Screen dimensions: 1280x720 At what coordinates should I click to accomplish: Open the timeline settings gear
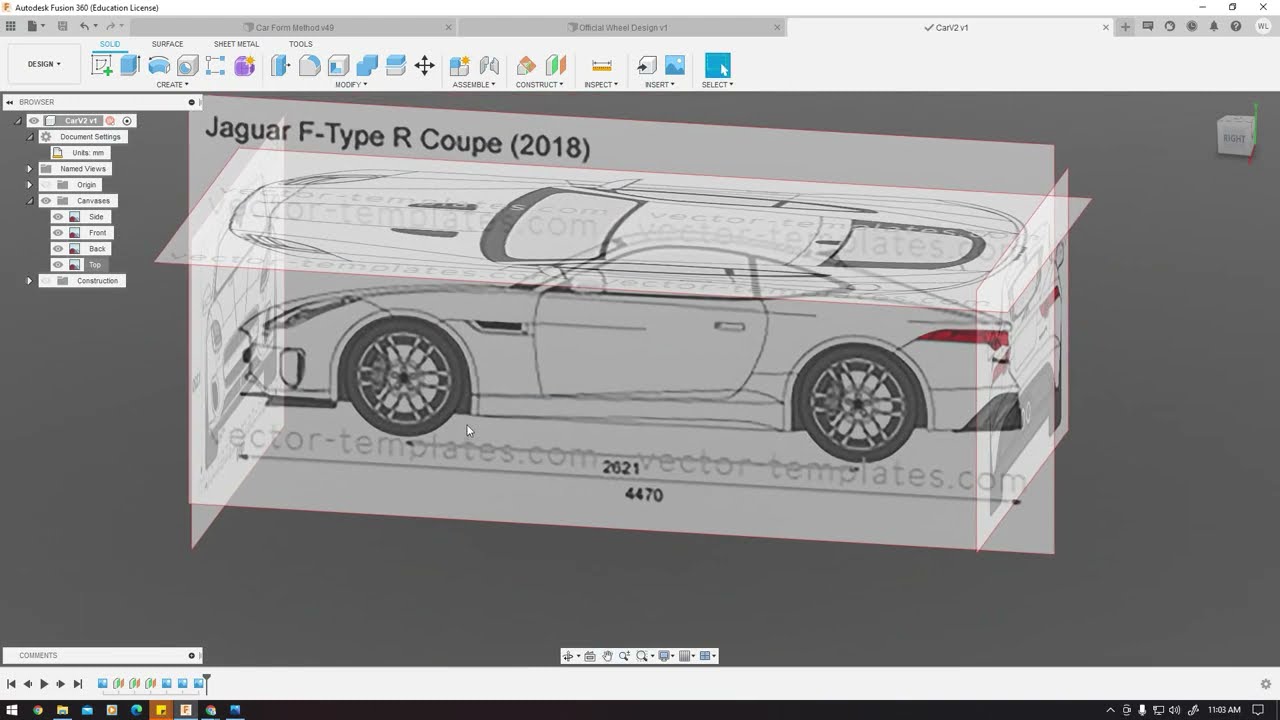(x=1265, y=684)
